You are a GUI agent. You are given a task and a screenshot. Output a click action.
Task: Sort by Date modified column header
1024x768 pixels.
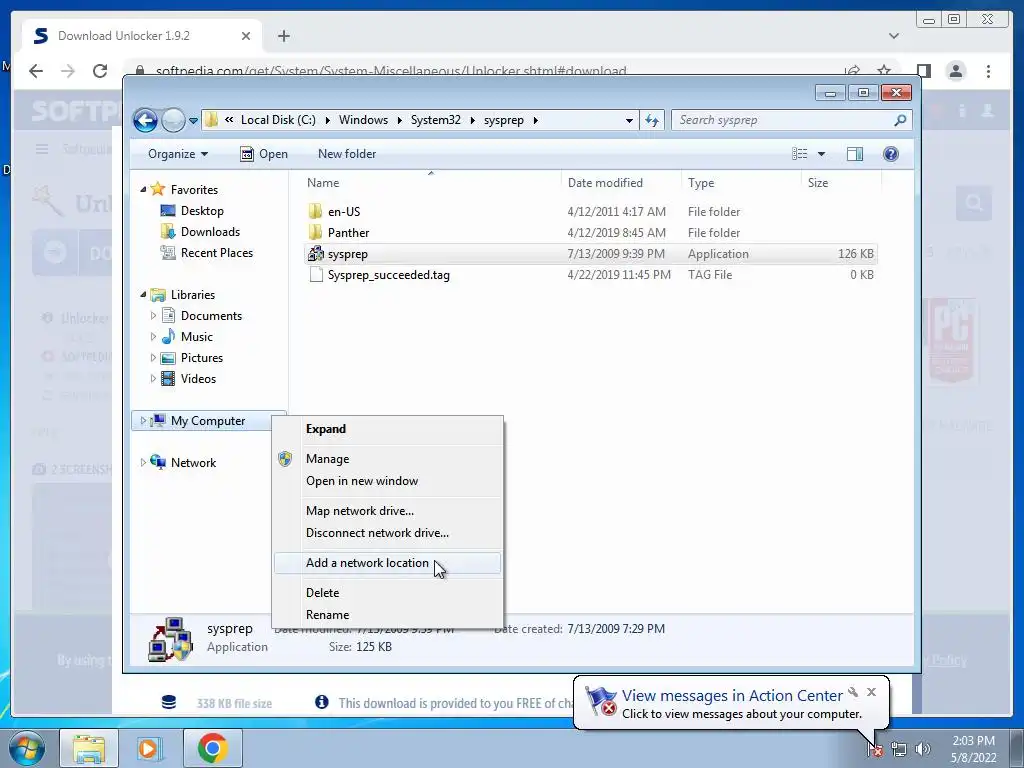pos(621,184)
